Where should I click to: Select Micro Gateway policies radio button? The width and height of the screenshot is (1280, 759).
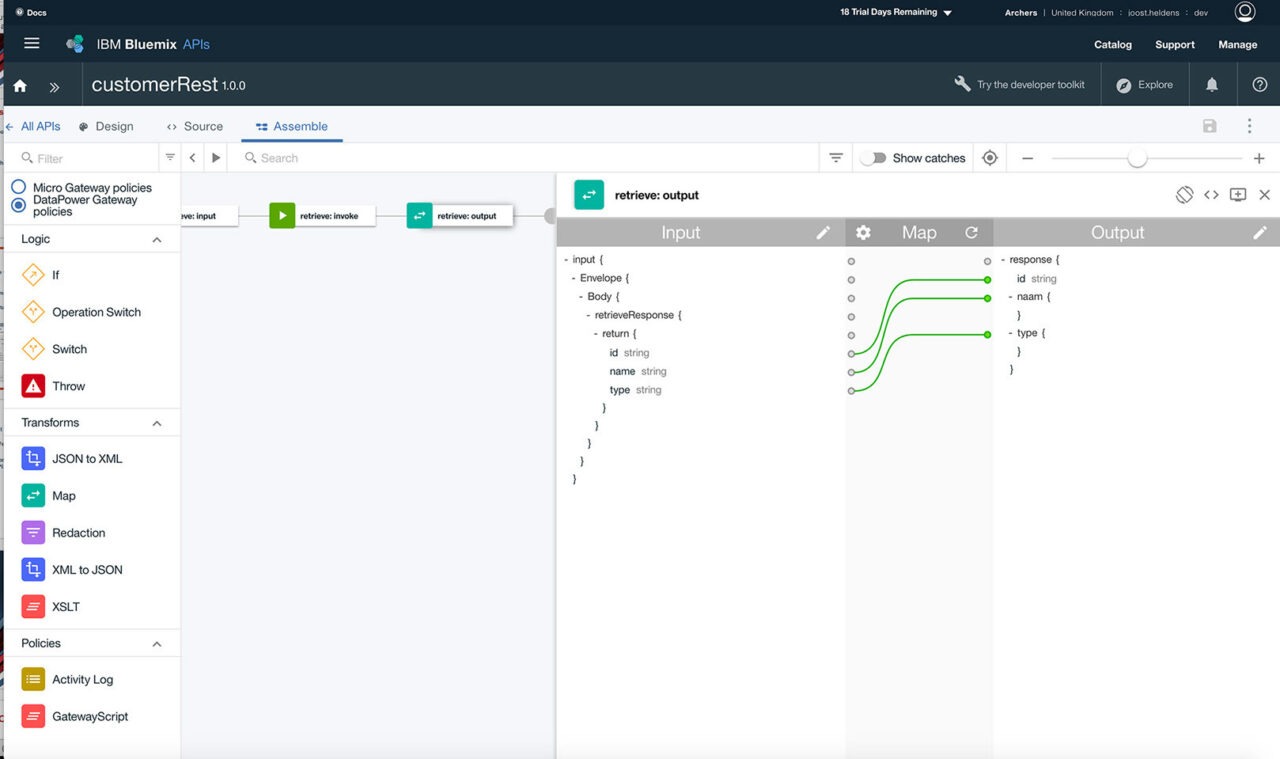click(x=18, y=187)
